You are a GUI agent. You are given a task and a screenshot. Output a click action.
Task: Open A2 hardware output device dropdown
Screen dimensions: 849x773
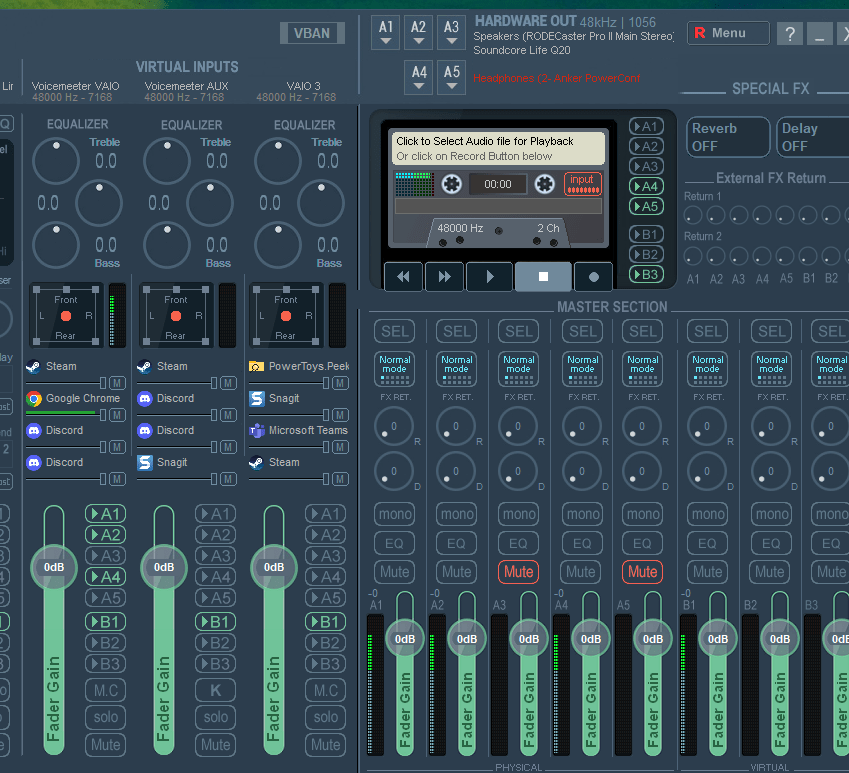418,32
